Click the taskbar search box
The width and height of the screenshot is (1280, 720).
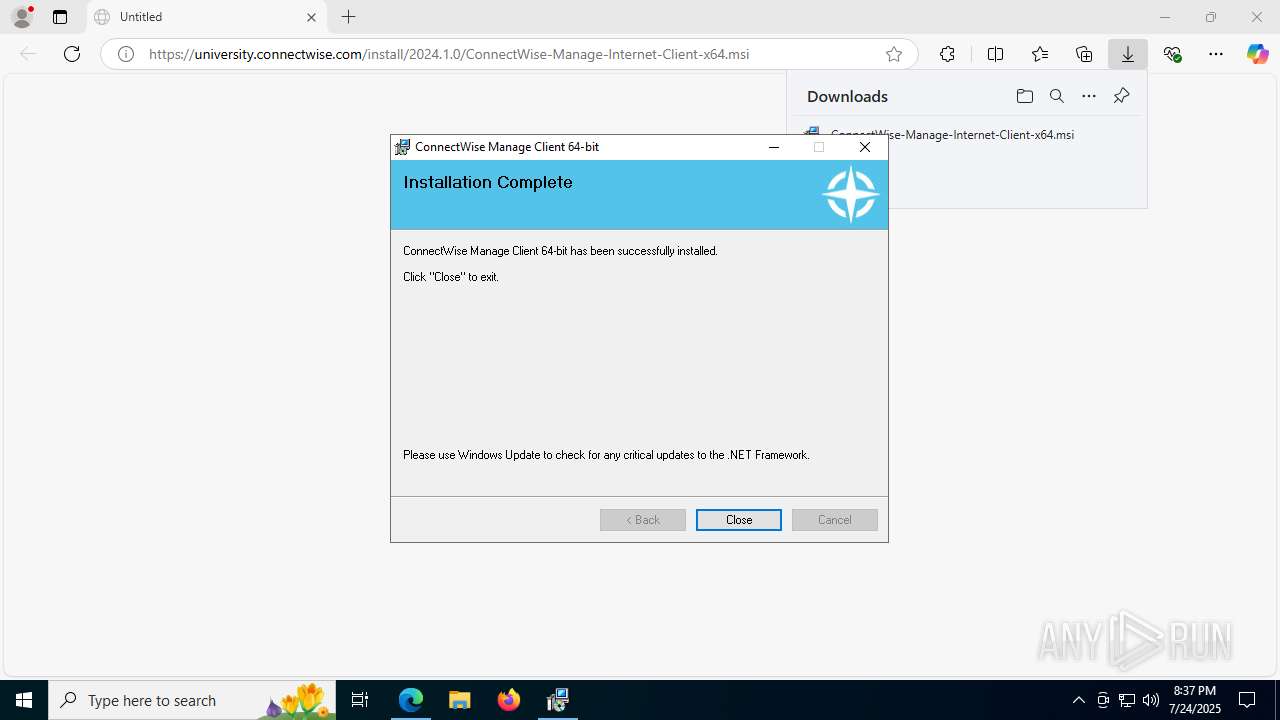pos(192,700)
